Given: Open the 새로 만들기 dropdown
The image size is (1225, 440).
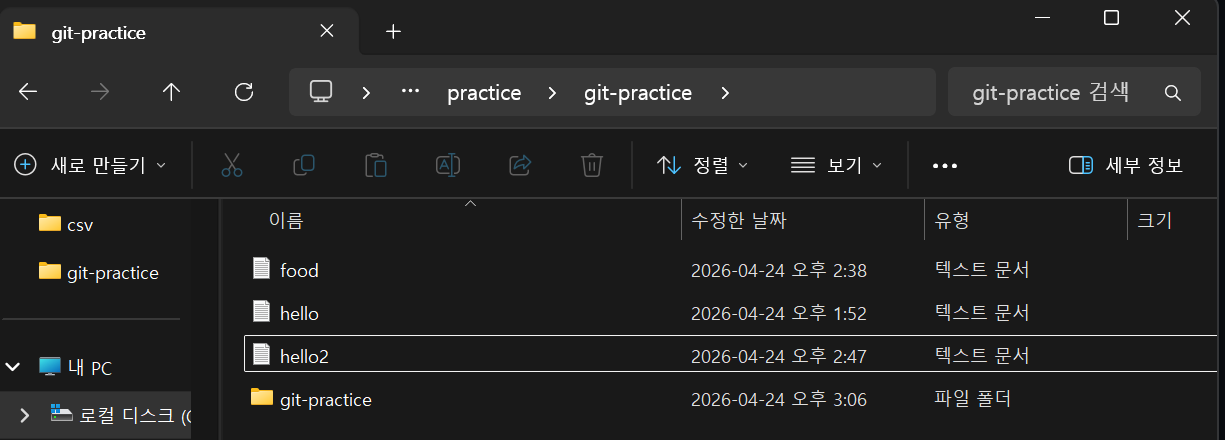Looking at the screenshot, I should pos(90,165).
